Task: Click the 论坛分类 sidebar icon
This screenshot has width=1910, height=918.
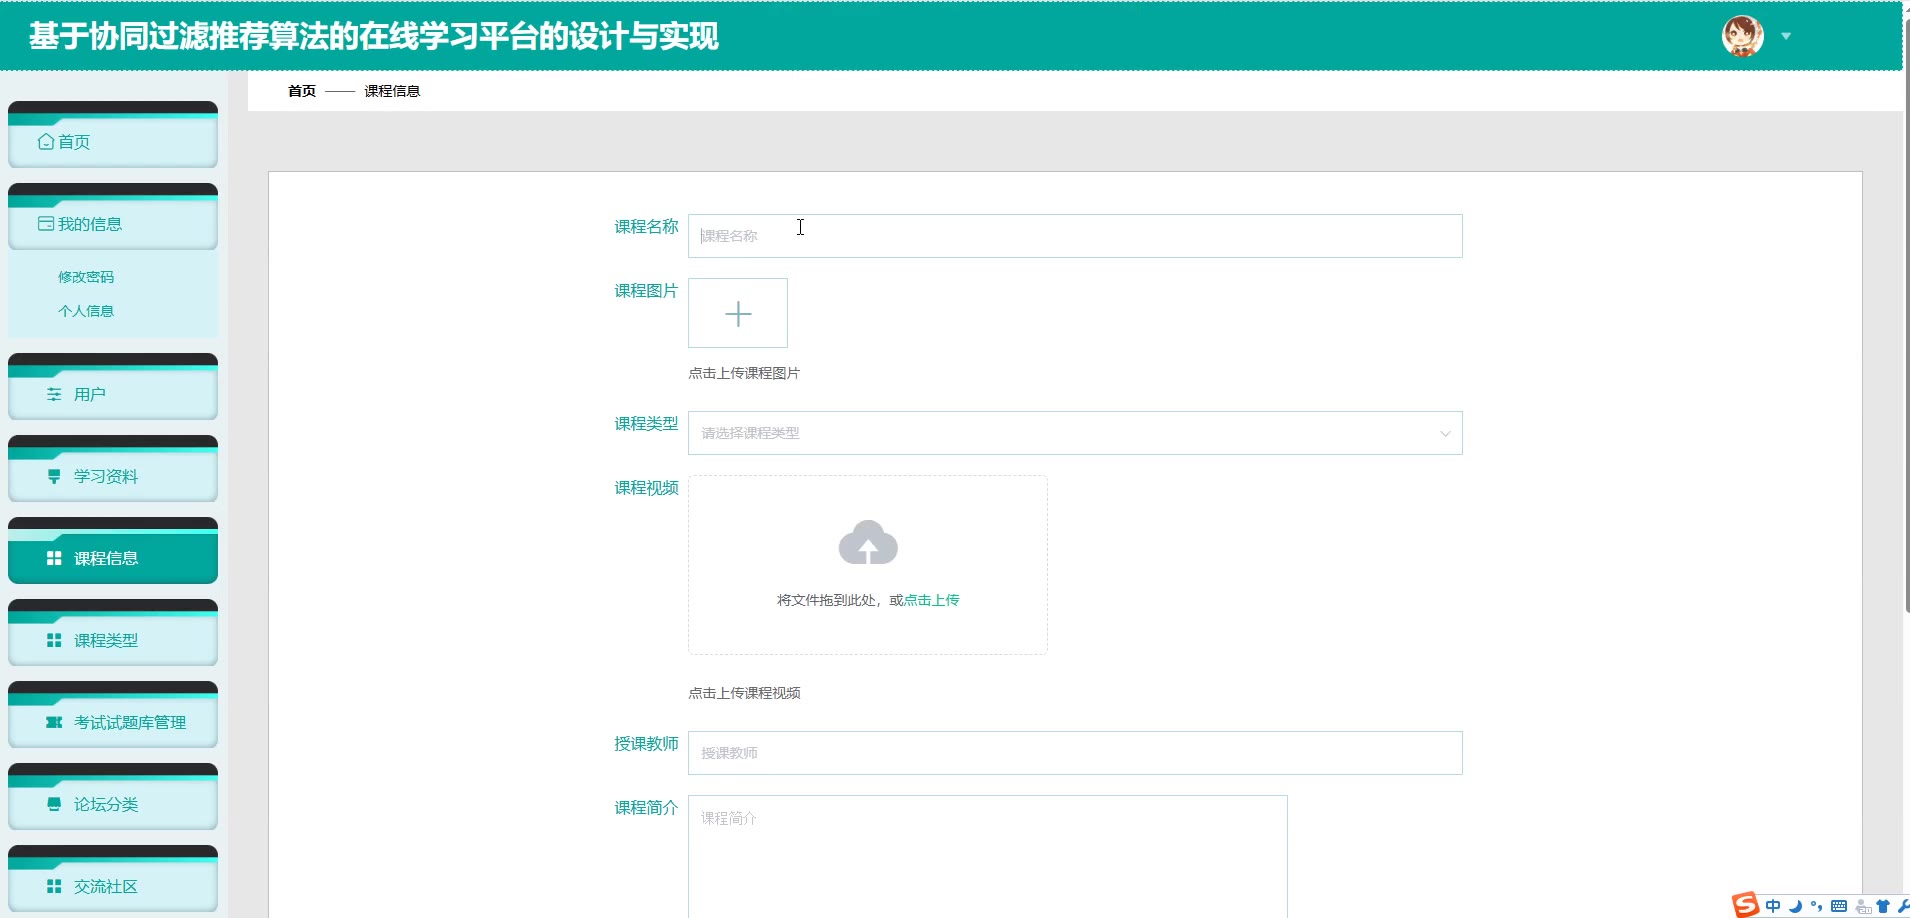Action: tap(54, 805)
